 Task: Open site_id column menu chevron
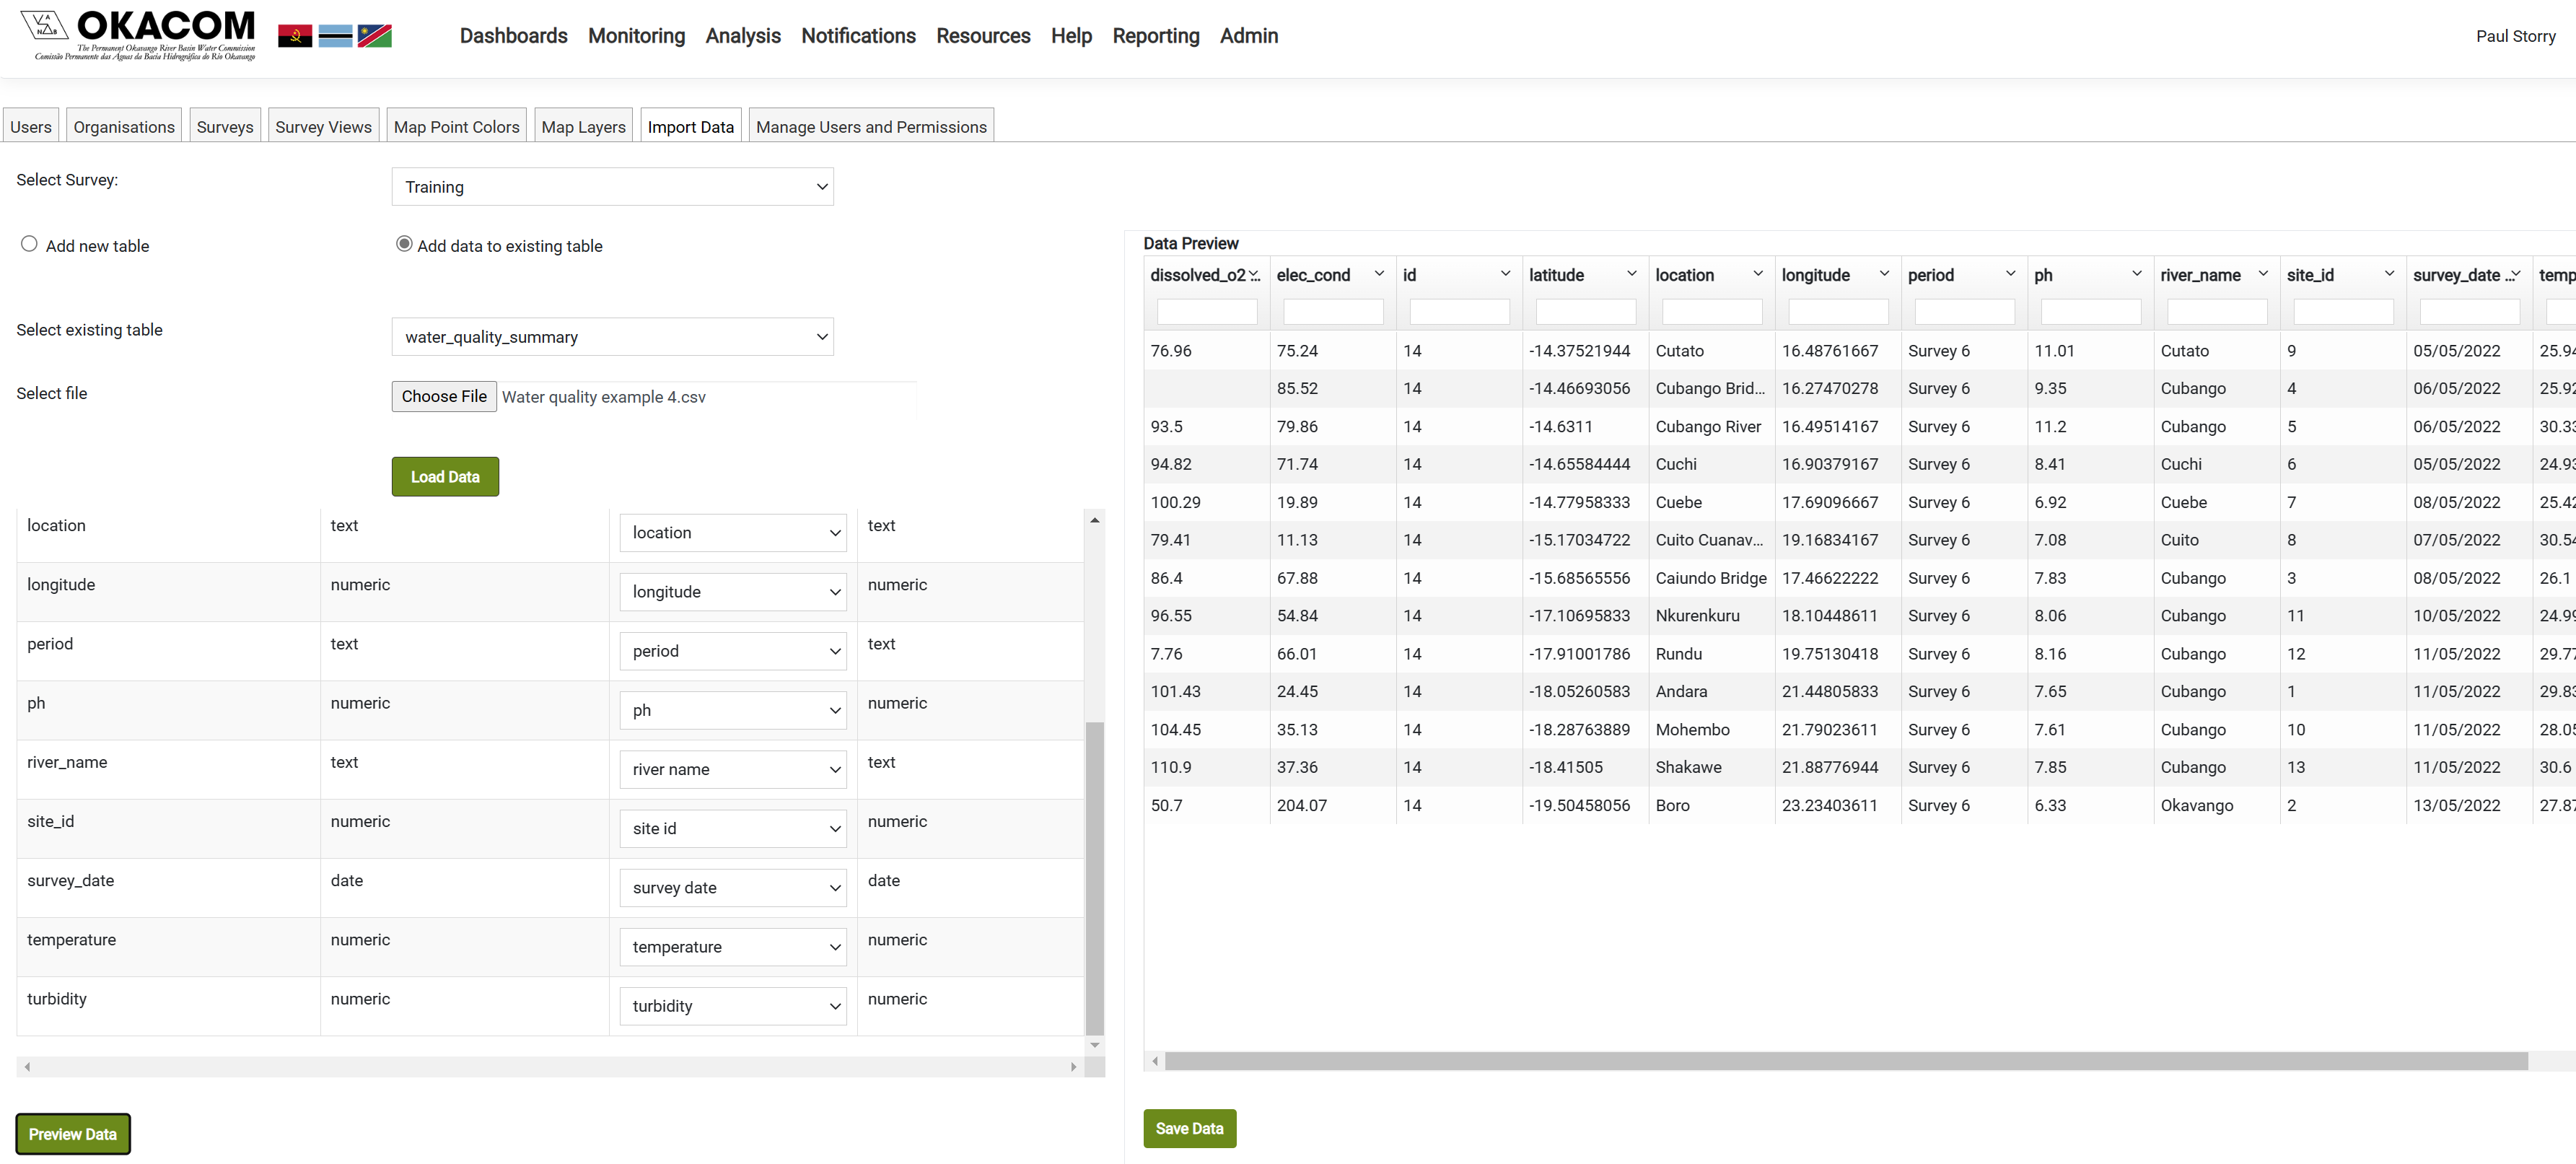click(2389, 274)
